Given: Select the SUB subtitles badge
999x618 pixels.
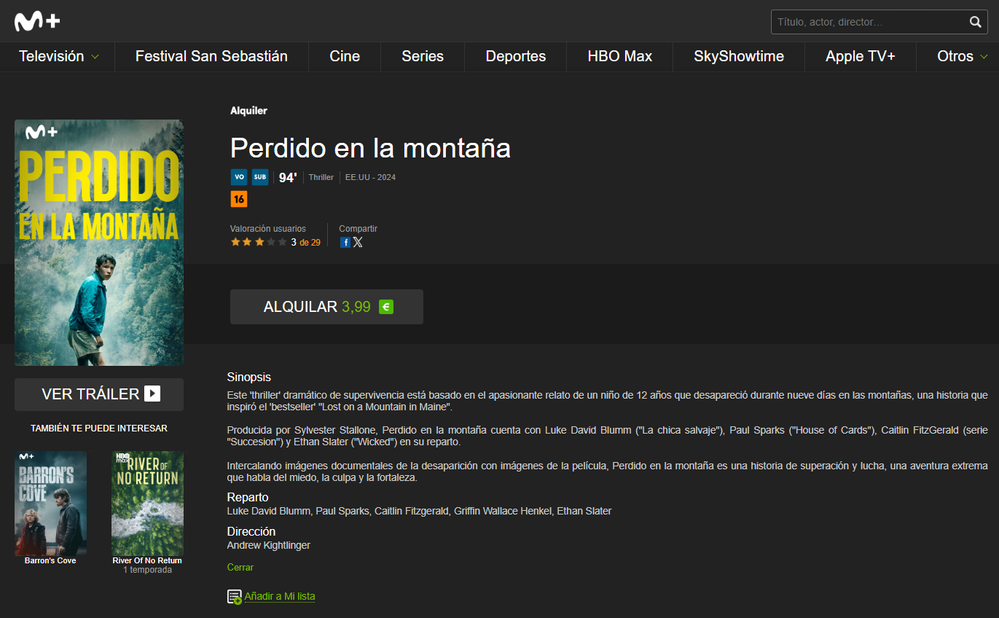Looking at the screenshot, I should coord(260,176).
